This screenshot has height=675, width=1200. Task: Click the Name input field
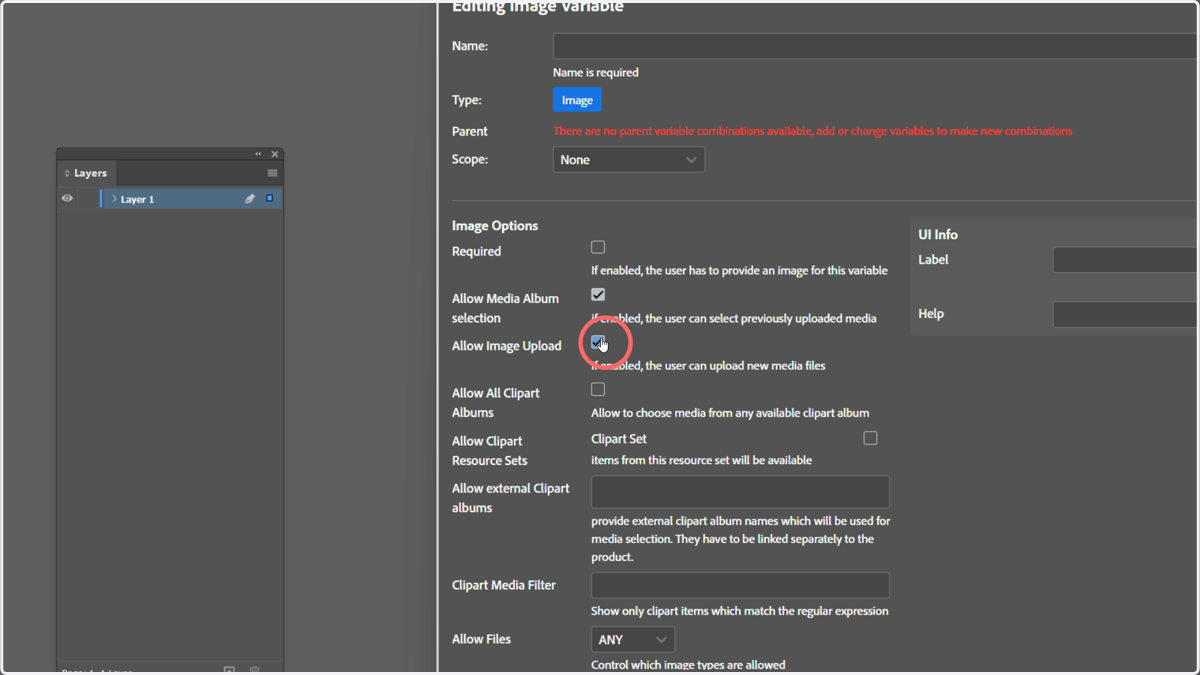point(876,46)
